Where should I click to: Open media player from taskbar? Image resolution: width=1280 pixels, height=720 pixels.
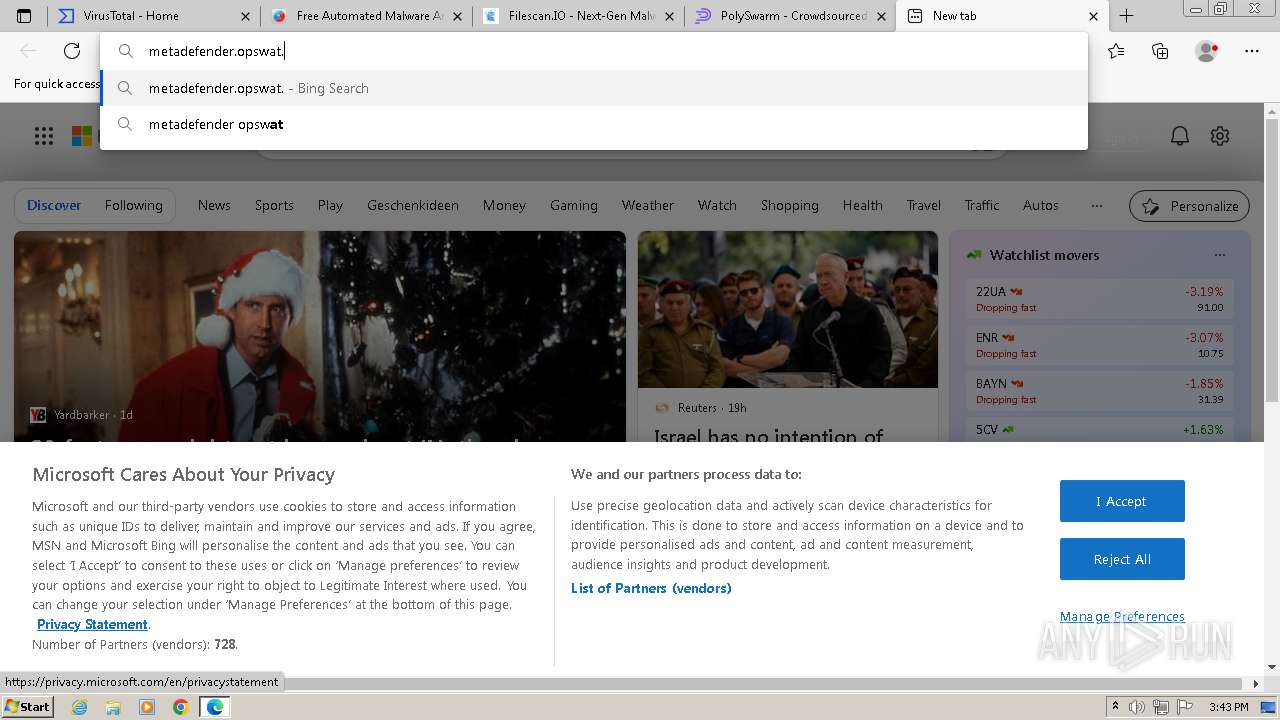pos(147,707)
